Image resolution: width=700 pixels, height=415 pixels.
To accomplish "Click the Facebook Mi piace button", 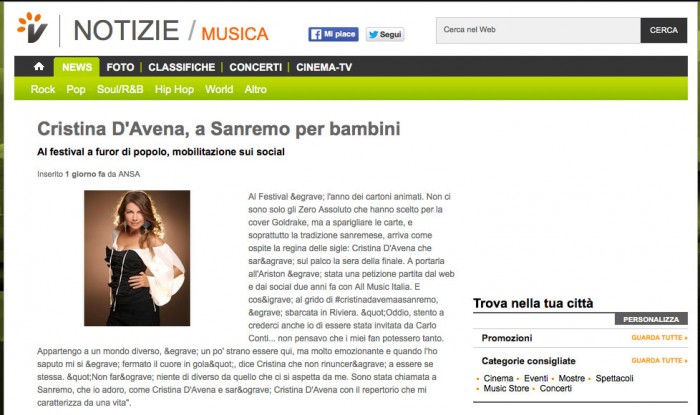I will pyautogui.click(x=333, y=34).
